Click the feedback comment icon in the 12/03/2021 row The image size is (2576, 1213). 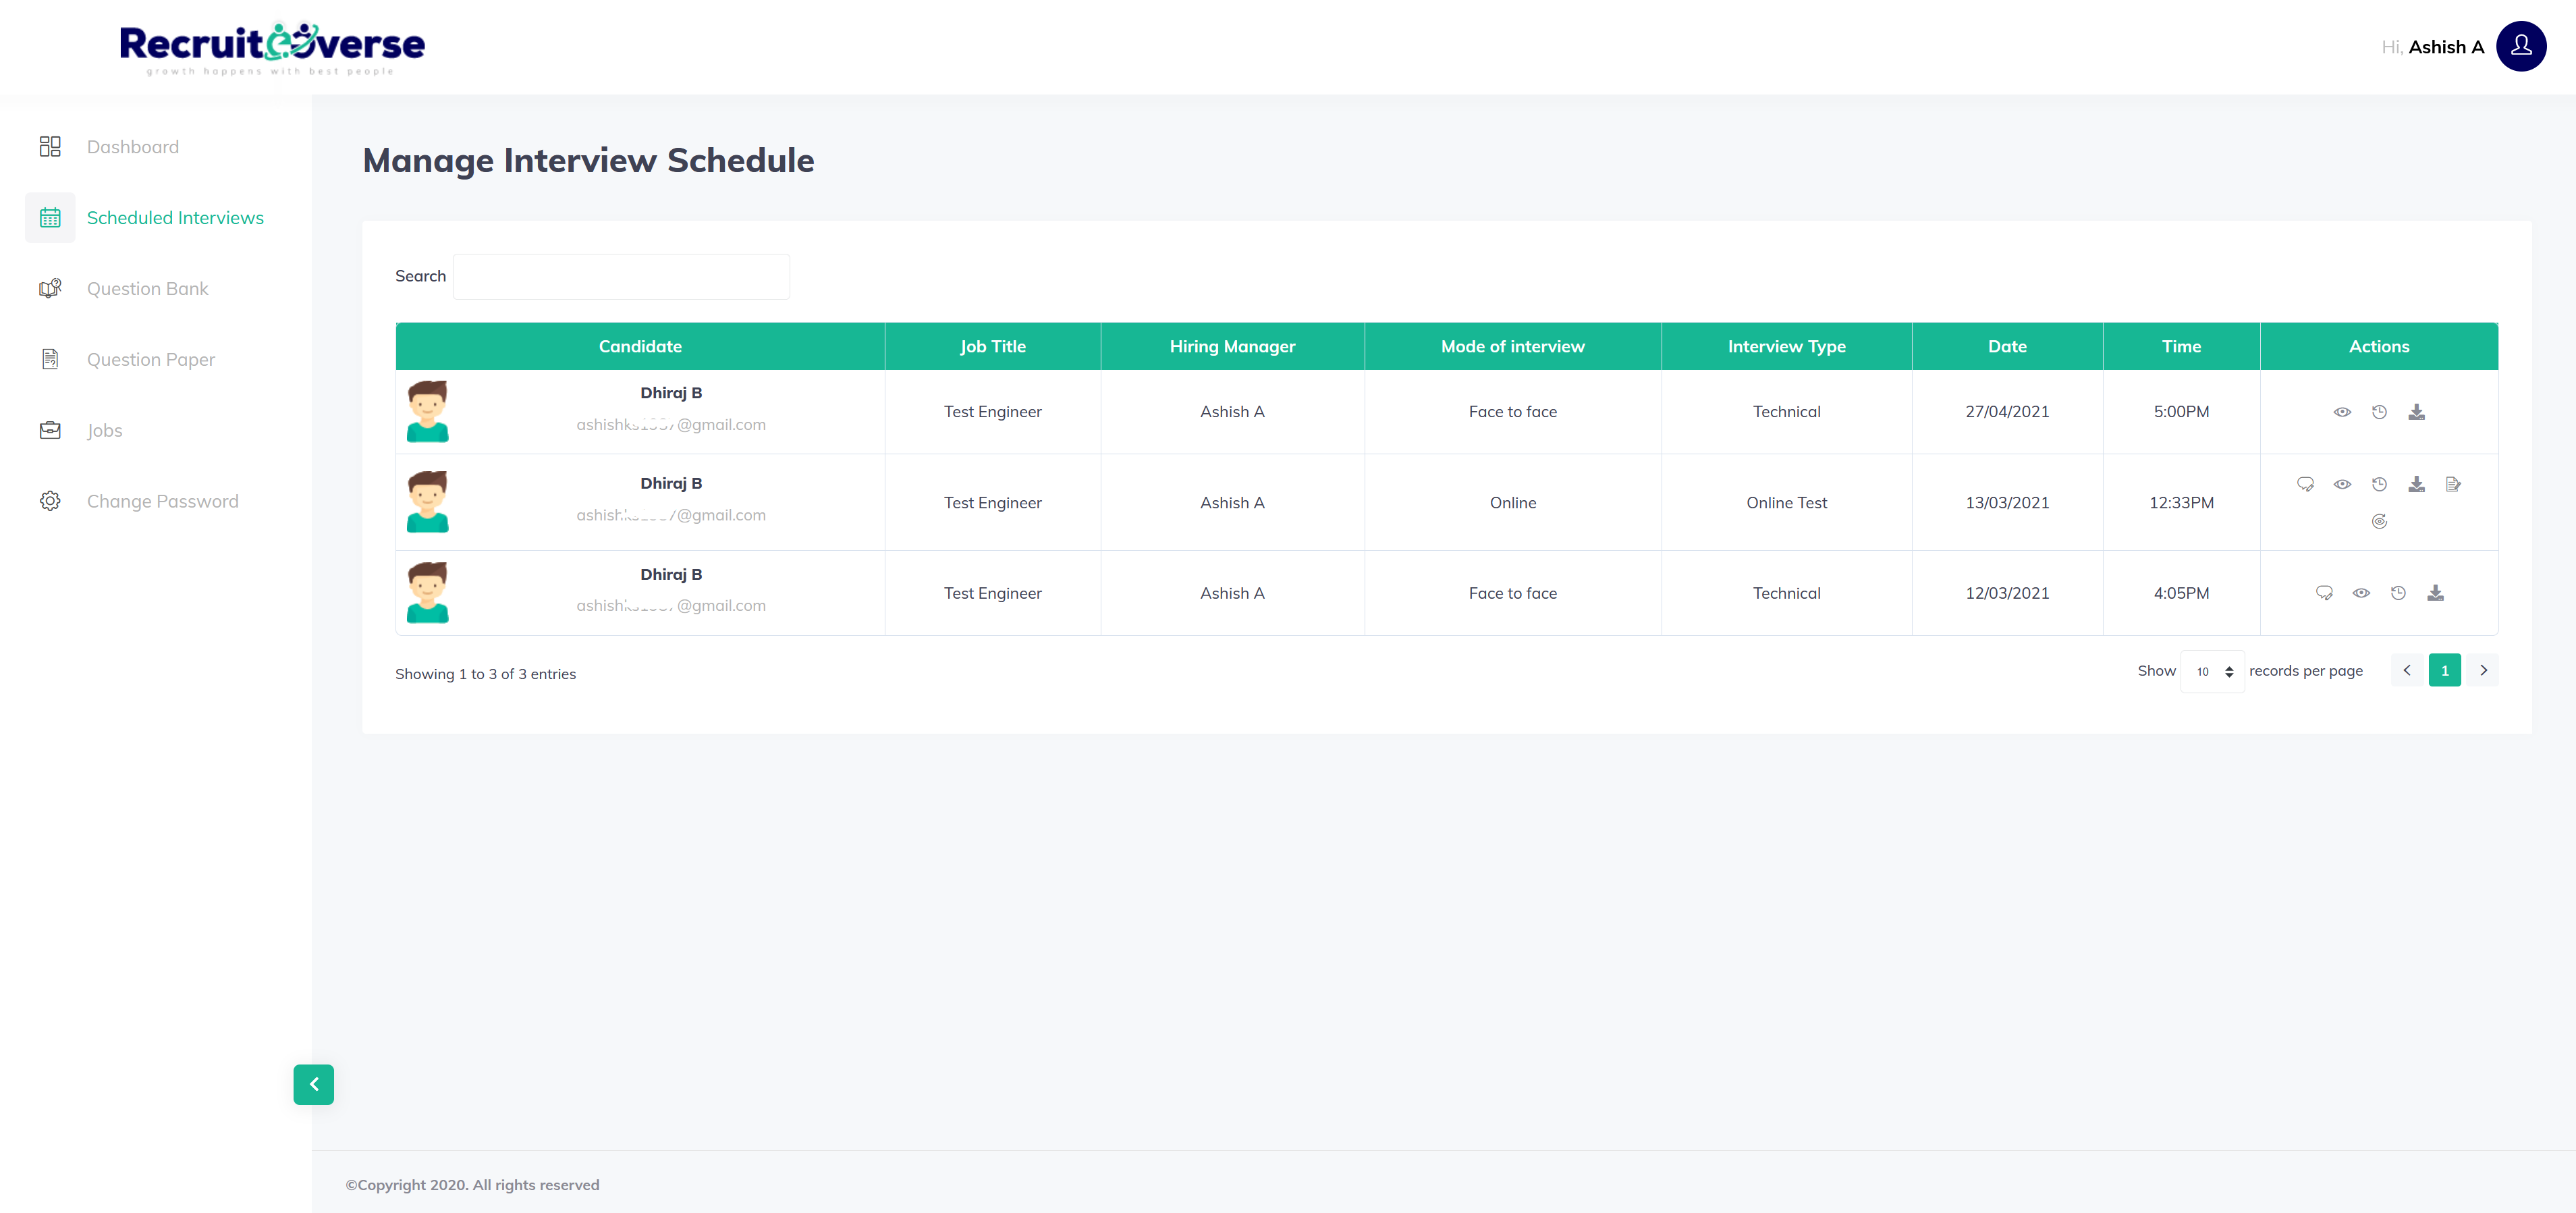pos(2324,593)
